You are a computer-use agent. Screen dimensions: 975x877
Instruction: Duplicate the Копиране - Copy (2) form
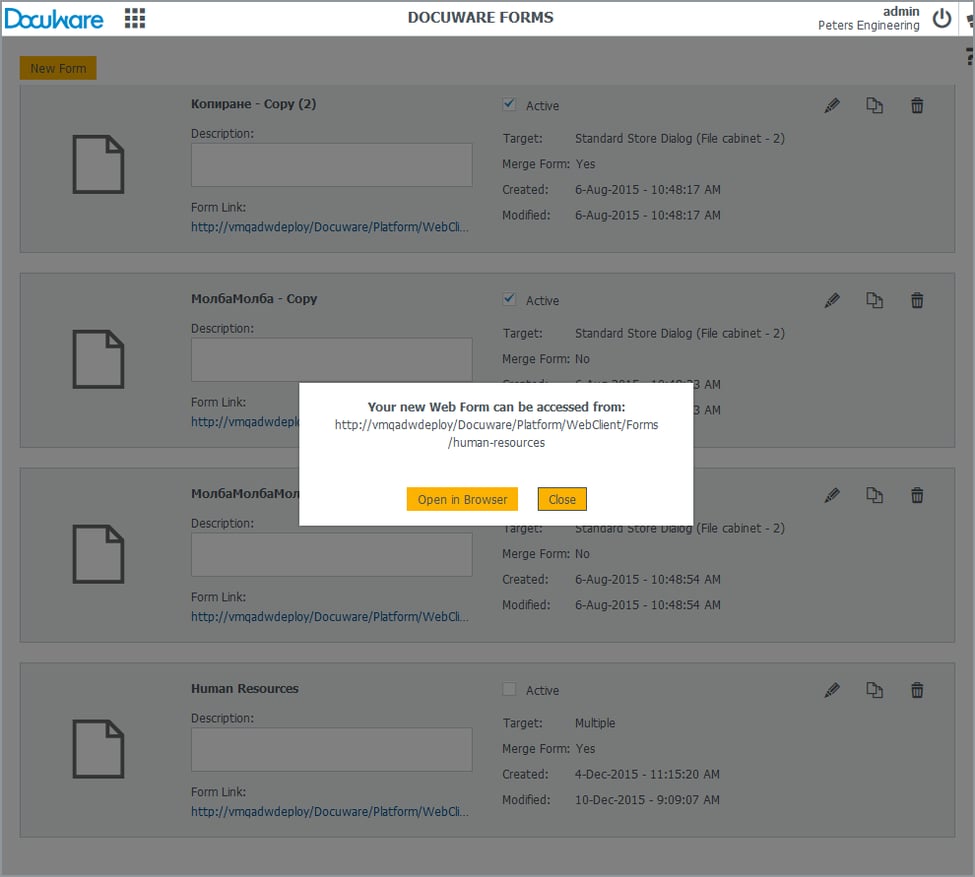tap(875, 106)
